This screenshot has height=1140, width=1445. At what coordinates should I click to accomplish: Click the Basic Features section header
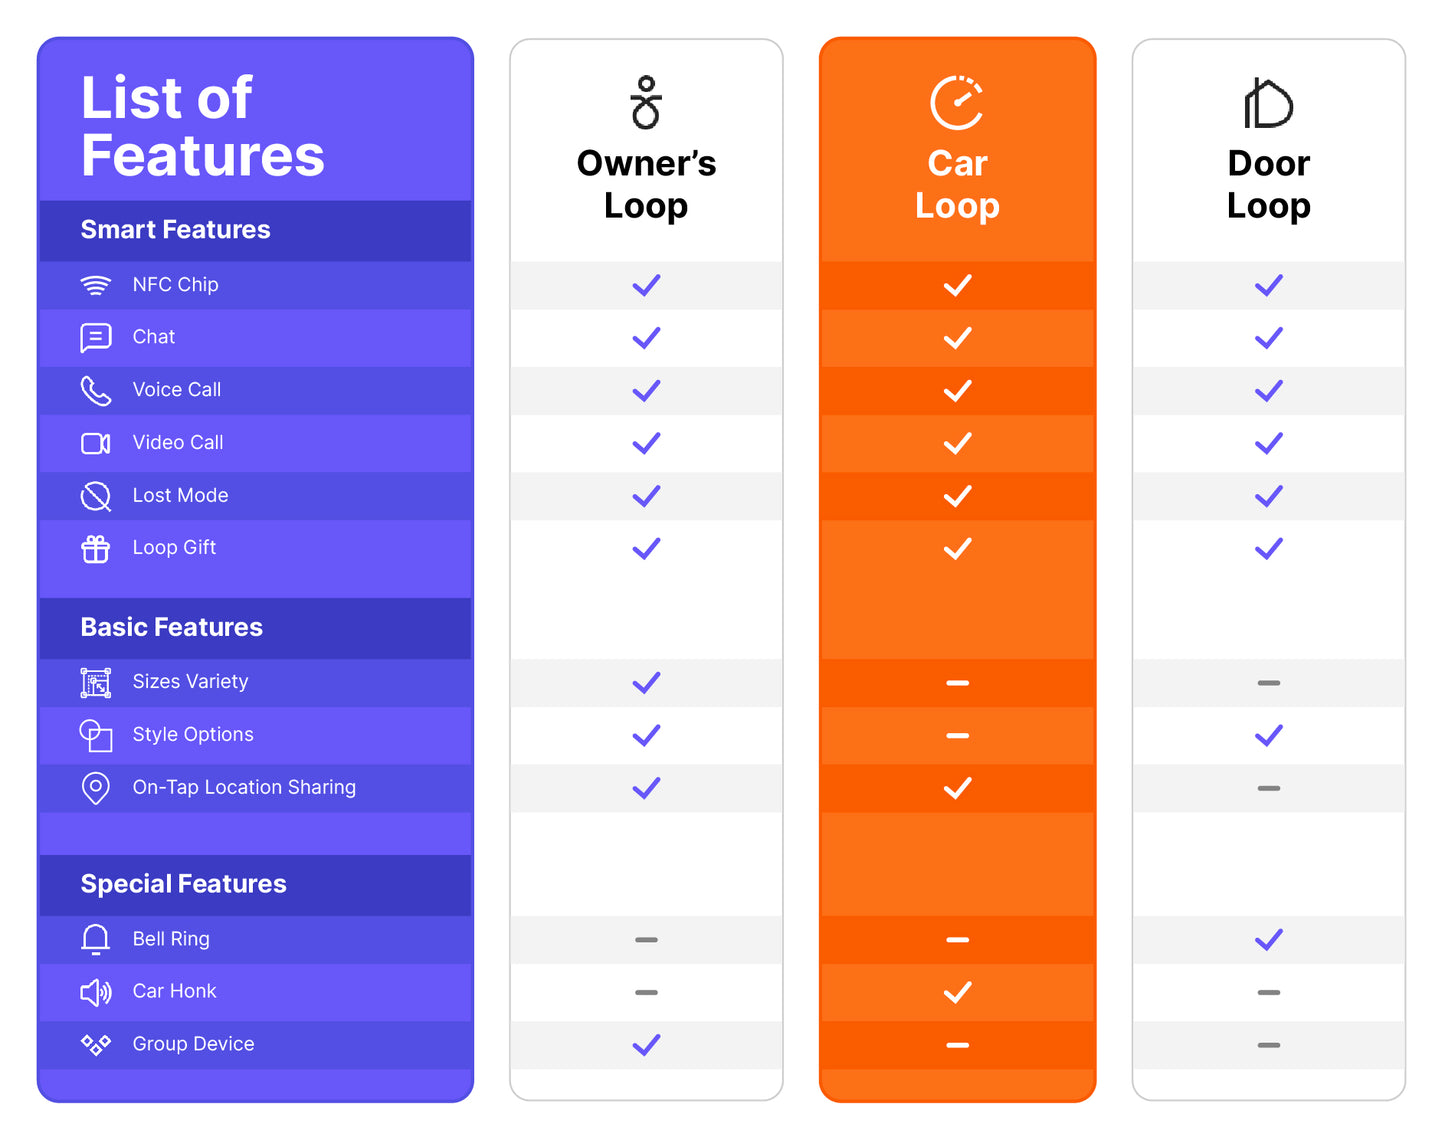pos(172,628)
